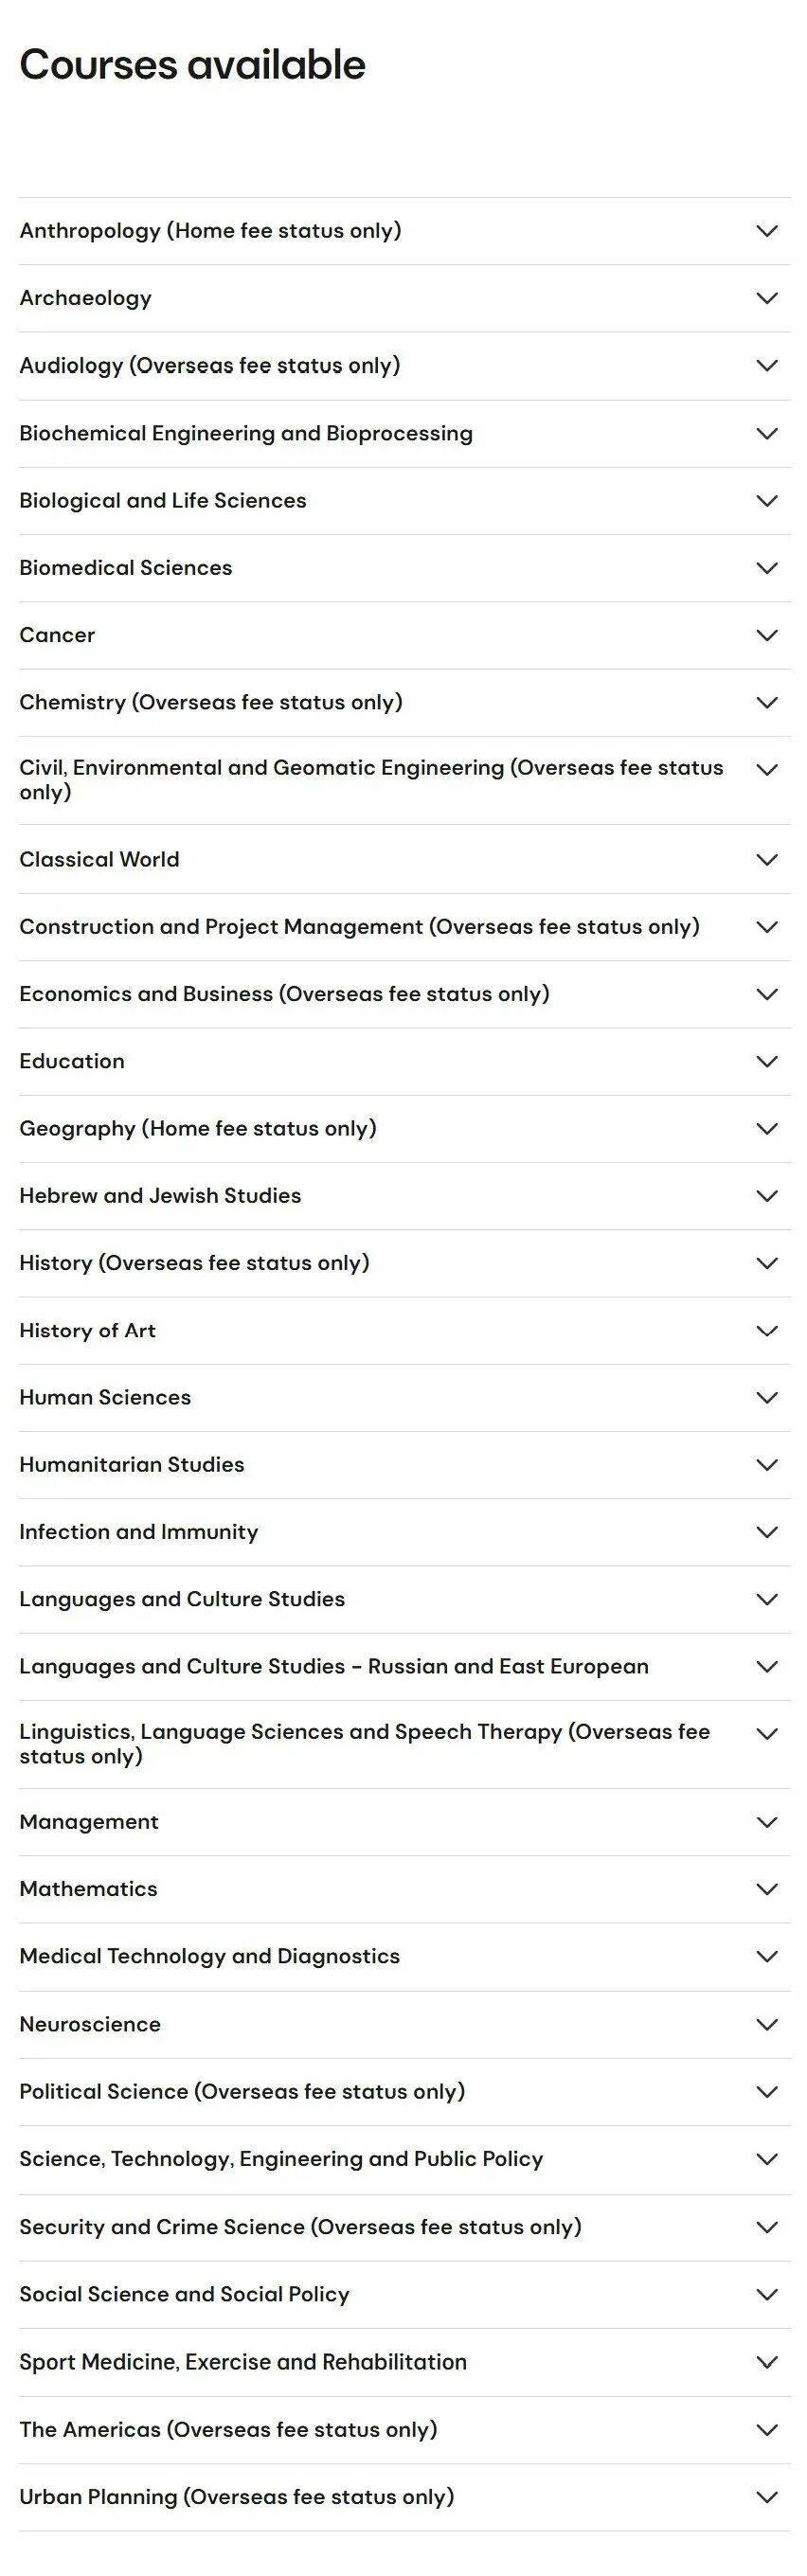Expand Hebrew and Jewish Studies section
Screen dimensions: 807x2576
(x=404, y=1196)
